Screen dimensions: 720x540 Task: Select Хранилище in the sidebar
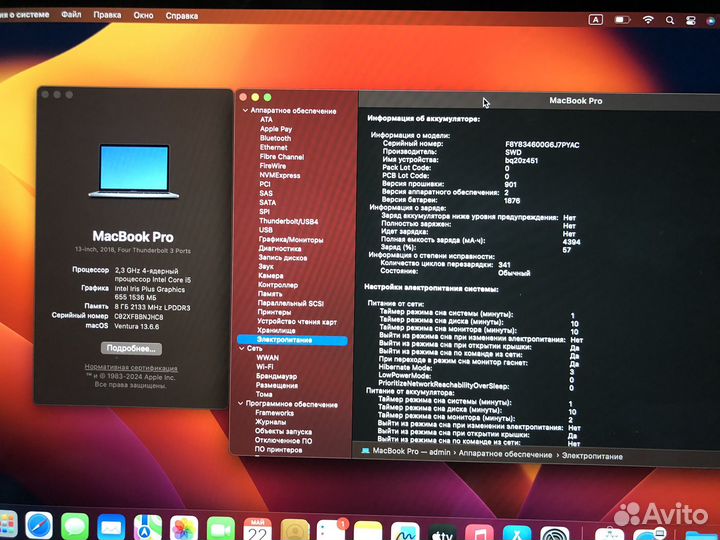[276, 330]
